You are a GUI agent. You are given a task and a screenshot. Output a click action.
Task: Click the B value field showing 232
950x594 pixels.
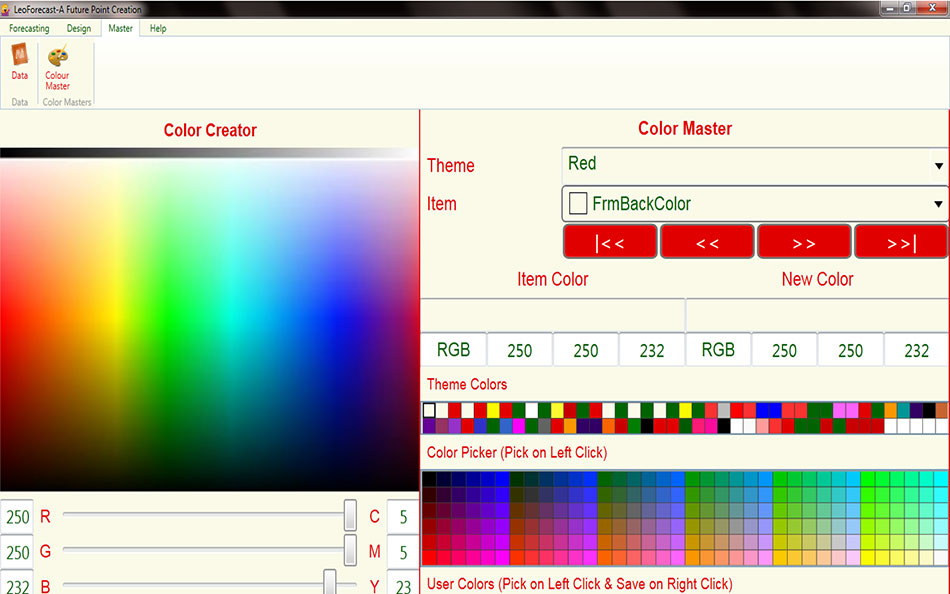tap(18, 584)
